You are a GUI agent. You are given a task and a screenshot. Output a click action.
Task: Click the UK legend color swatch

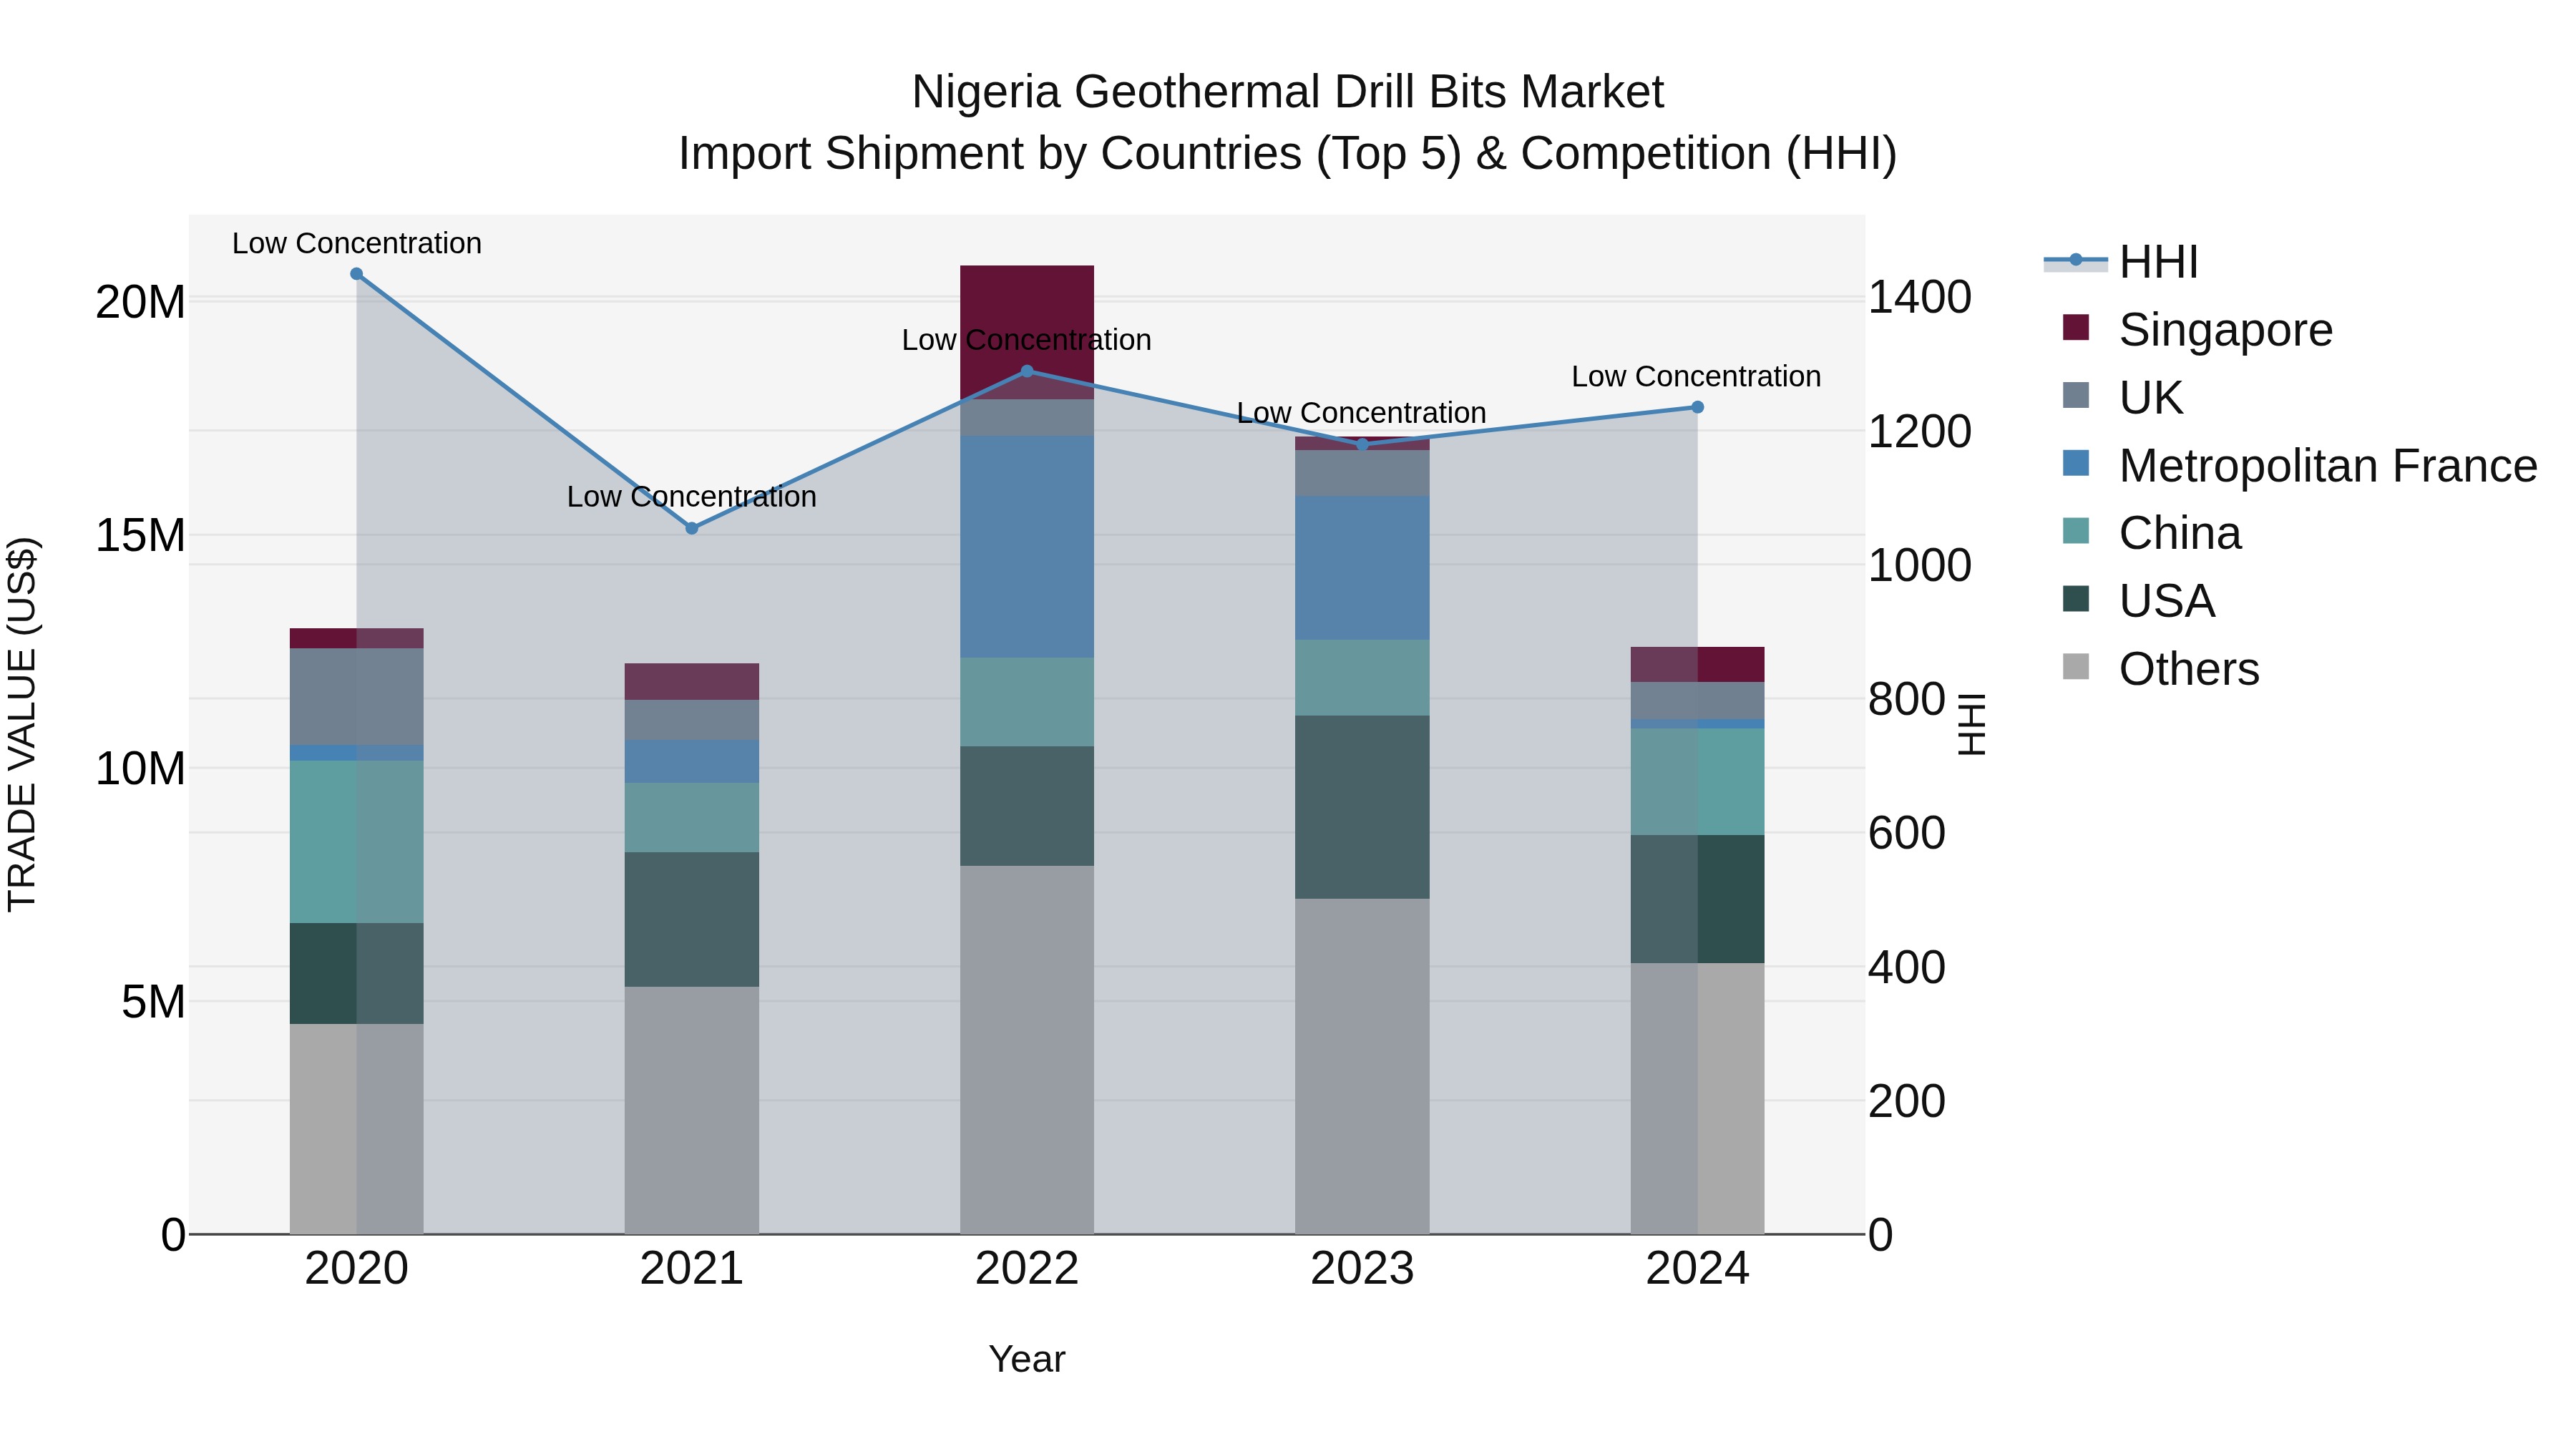[x=2076, y=395]
